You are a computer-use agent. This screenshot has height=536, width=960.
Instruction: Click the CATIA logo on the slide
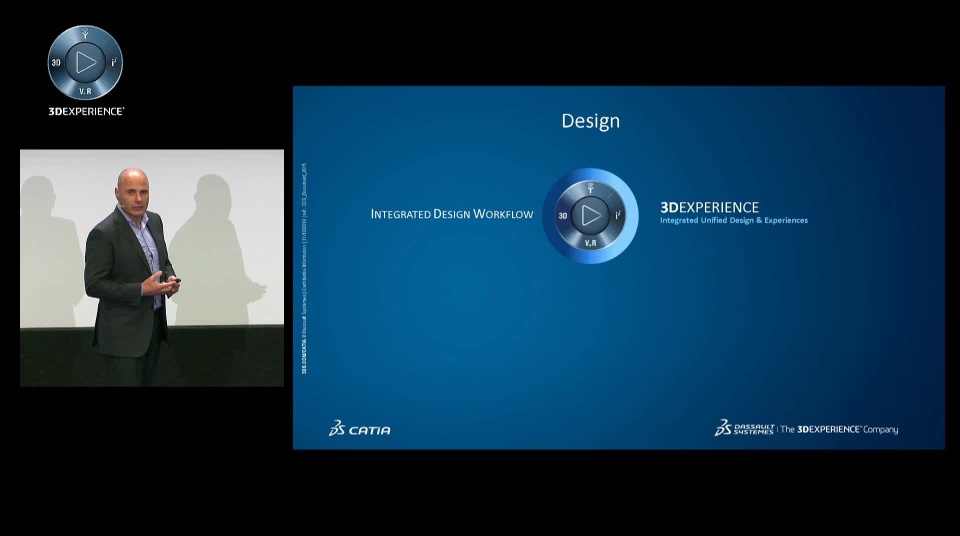click(x=359, y=429)
